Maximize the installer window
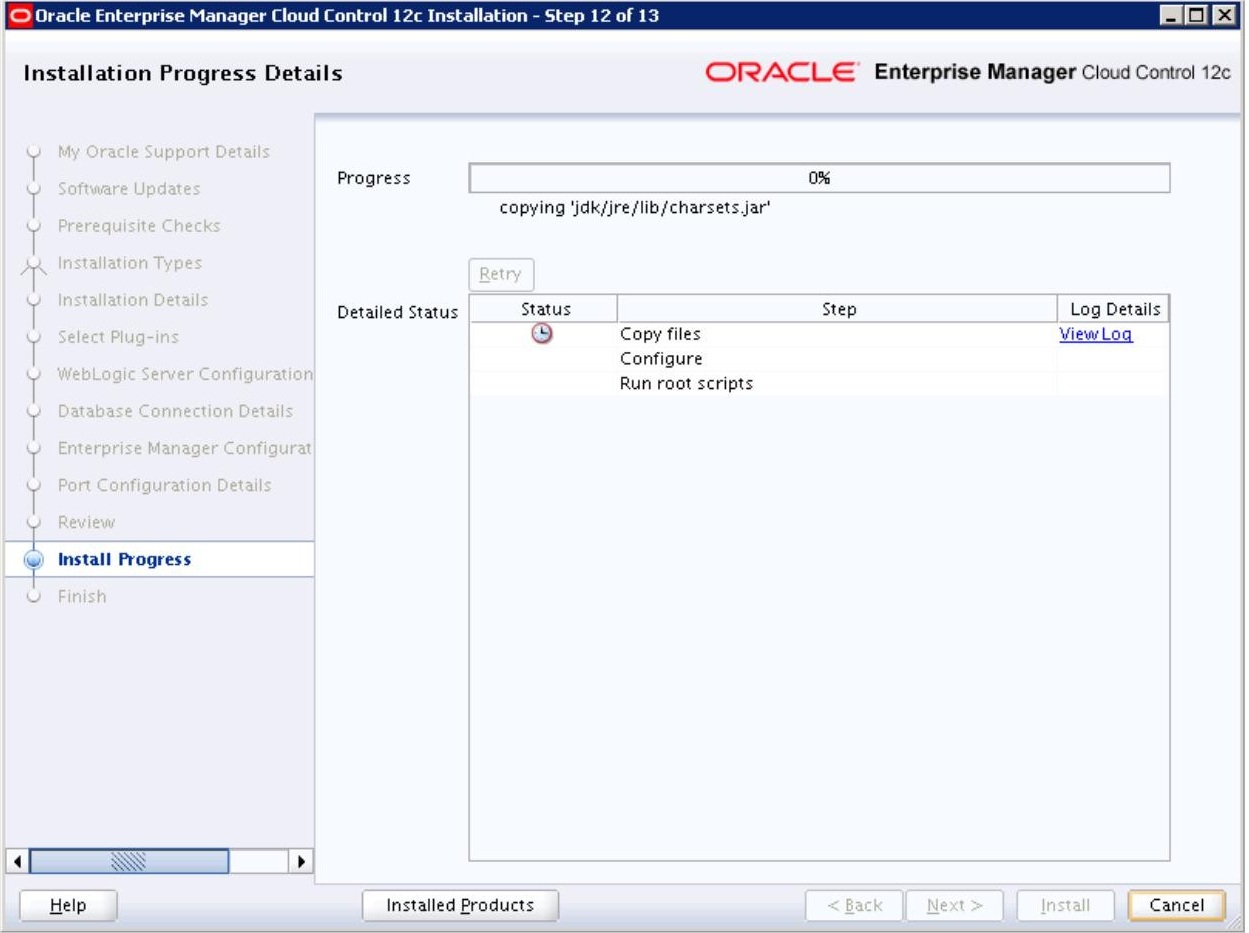The height and width of the screenshot is (933, 1249). coord(1199,16)
